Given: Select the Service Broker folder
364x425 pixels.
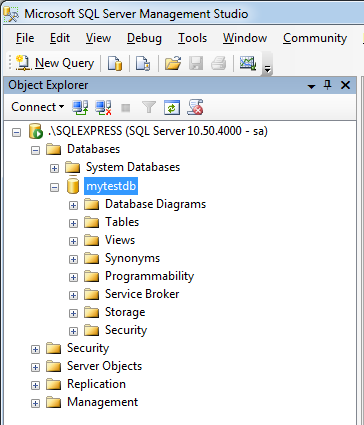Looking at the screenshot, I should pyautogui.click(x=142, y=294).
